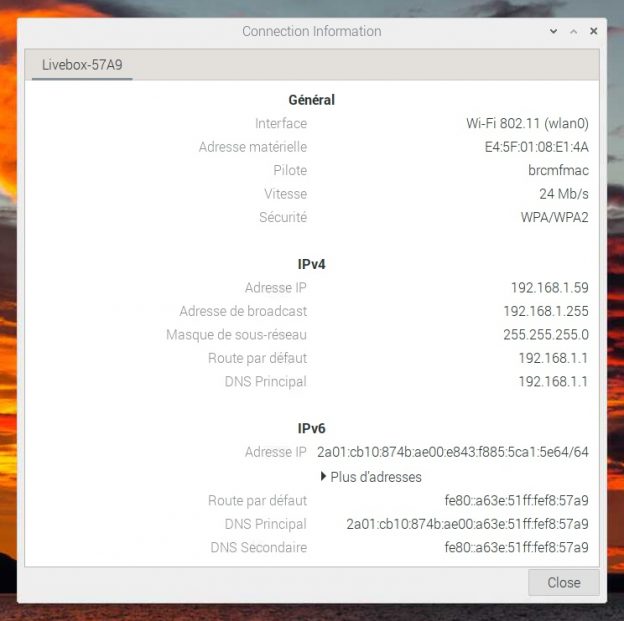Click the IPv6 section heading

tap(311, 428)
